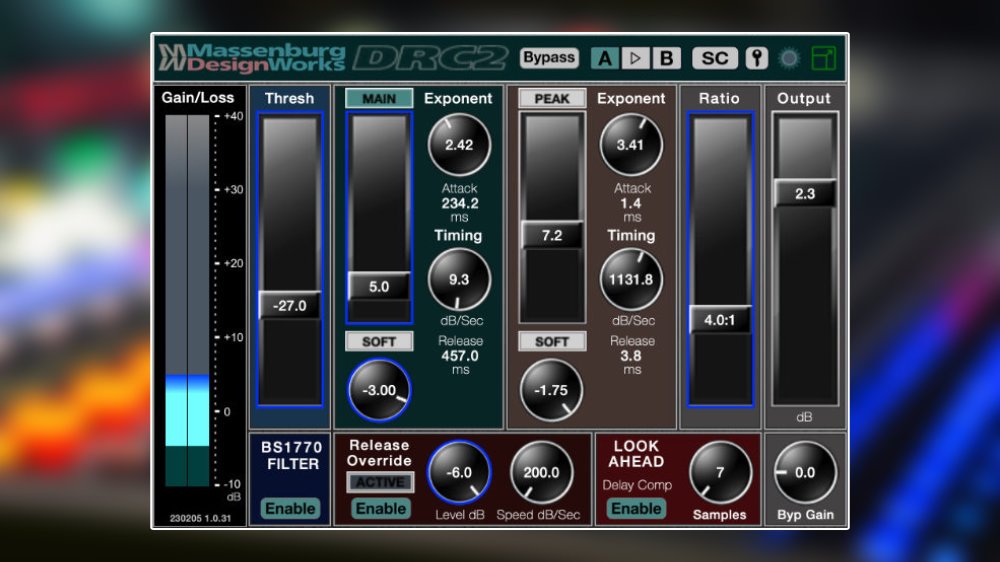The height and width of the screenshot is (562, 1000).
Task: Click MAIN Attack value 234.2
Action: click(460, 203)
